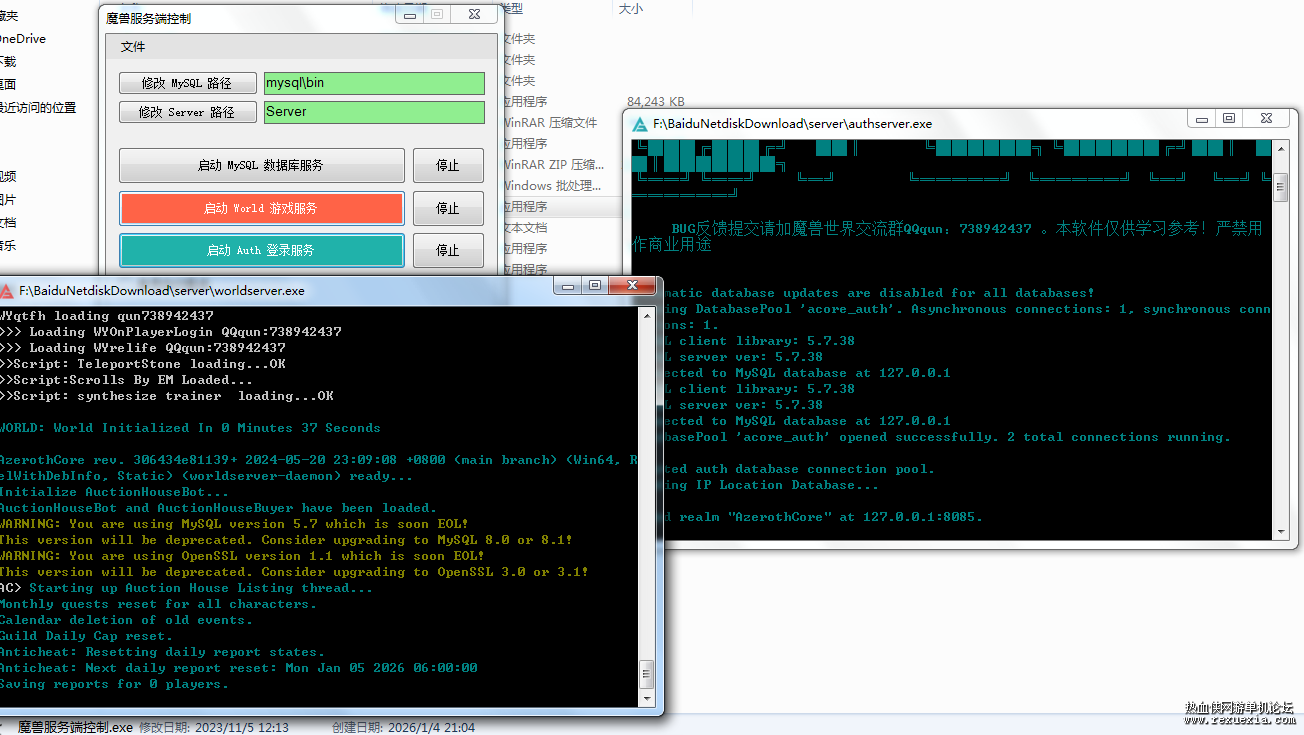Click red 启动 World 游戏服务 button
This screenshot has height=735, width=1304.
coord(261,208)
